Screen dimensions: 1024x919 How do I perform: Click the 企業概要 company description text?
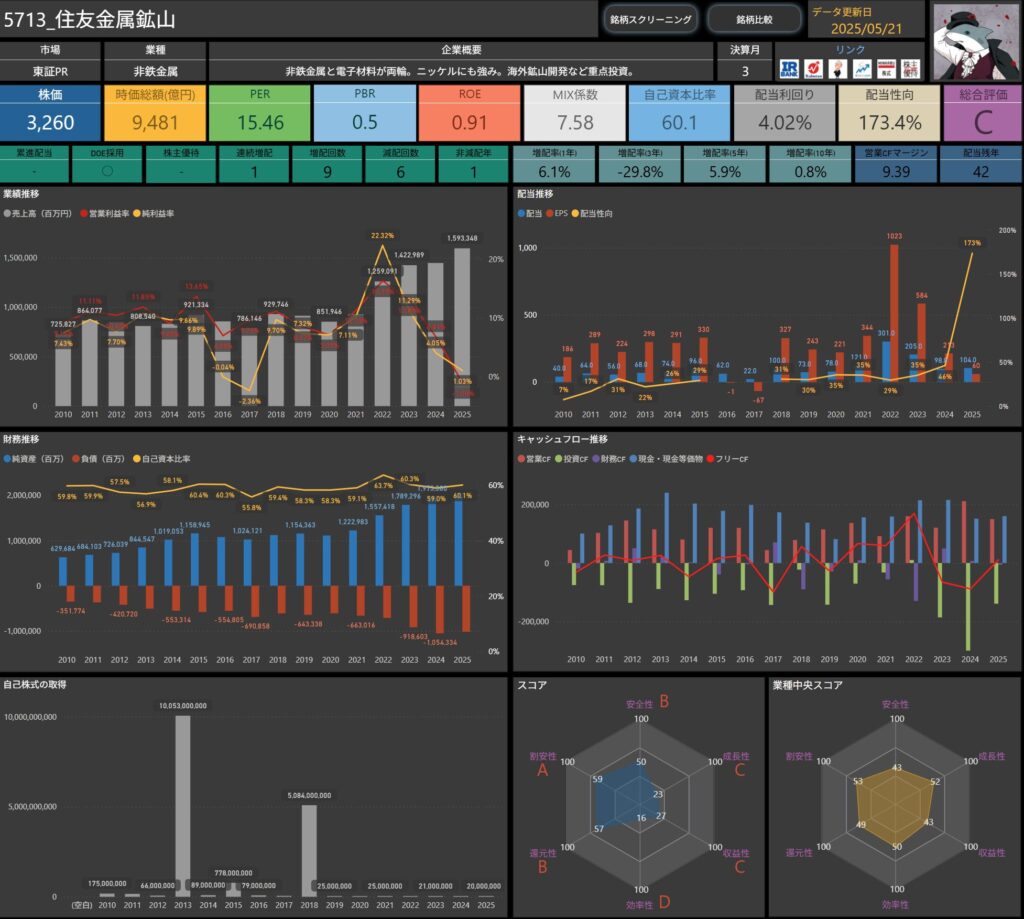(x=460, y=71)
